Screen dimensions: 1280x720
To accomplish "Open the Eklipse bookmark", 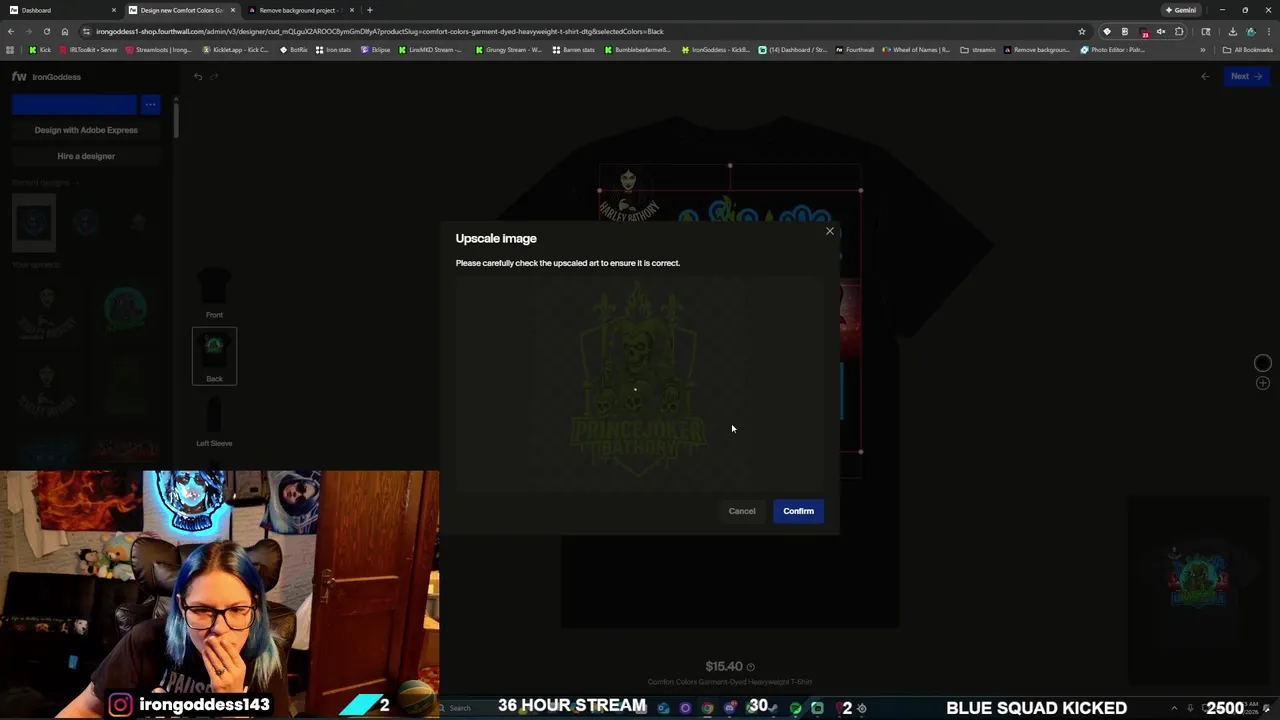I will [376, 49].
